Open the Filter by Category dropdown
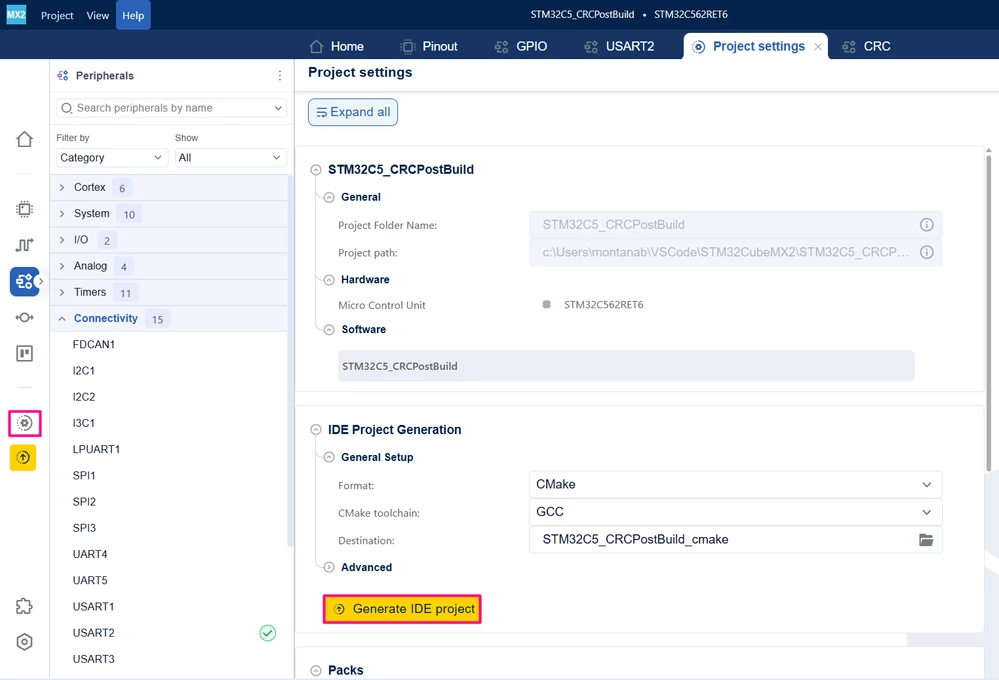Viewport: 999px width, 680px height. pos(111,157)
